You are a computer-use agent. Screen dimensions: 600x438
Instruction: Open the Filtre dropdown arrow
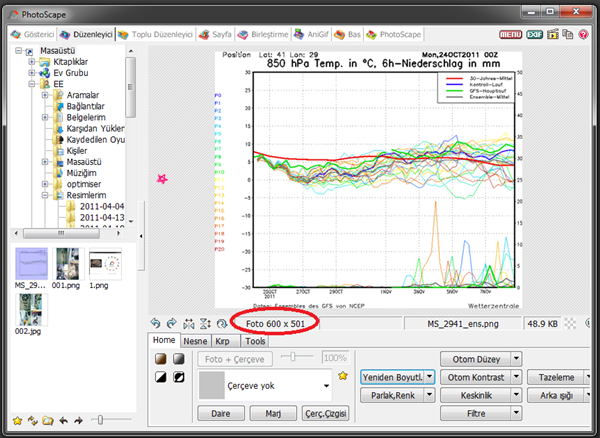coord(516,411)
